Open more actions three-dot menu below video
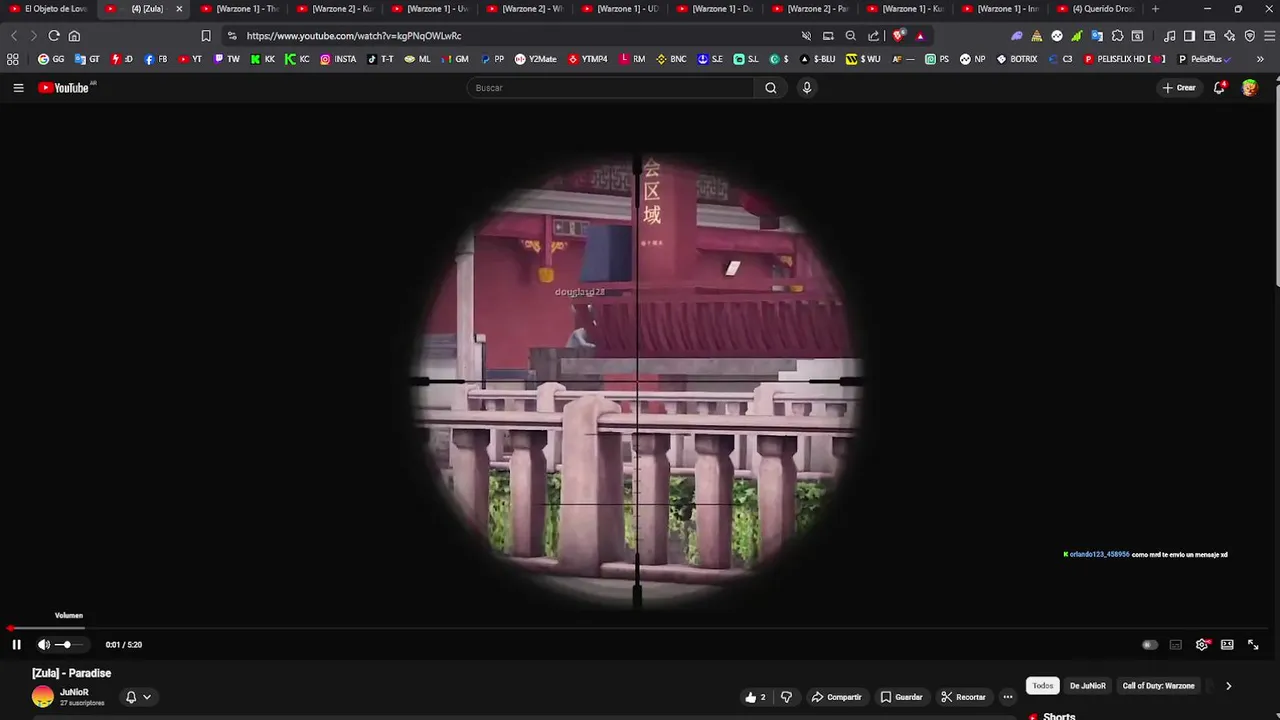Image resolution: width=1280 pixels, height=720 pixels. coord(1008,697)
